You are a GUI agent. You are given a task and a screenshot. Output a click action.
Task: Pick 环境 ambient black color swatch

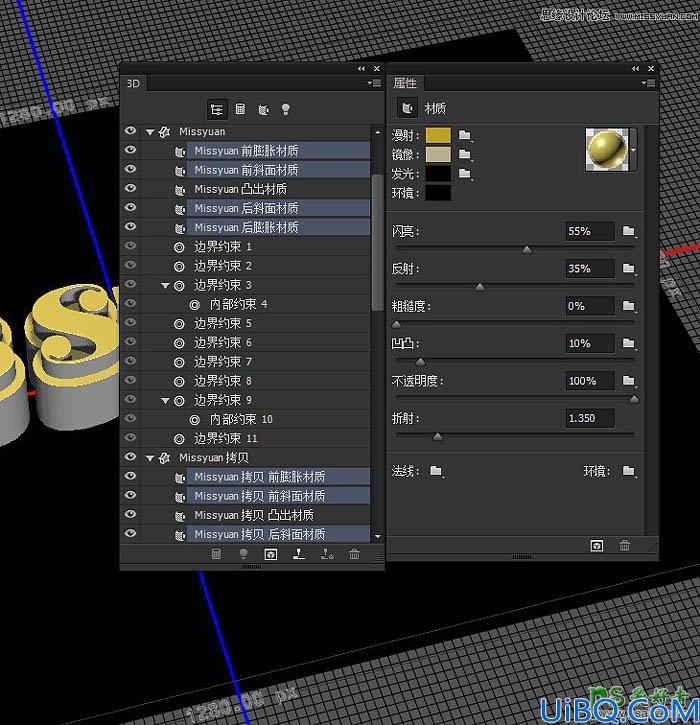(438, 193)
